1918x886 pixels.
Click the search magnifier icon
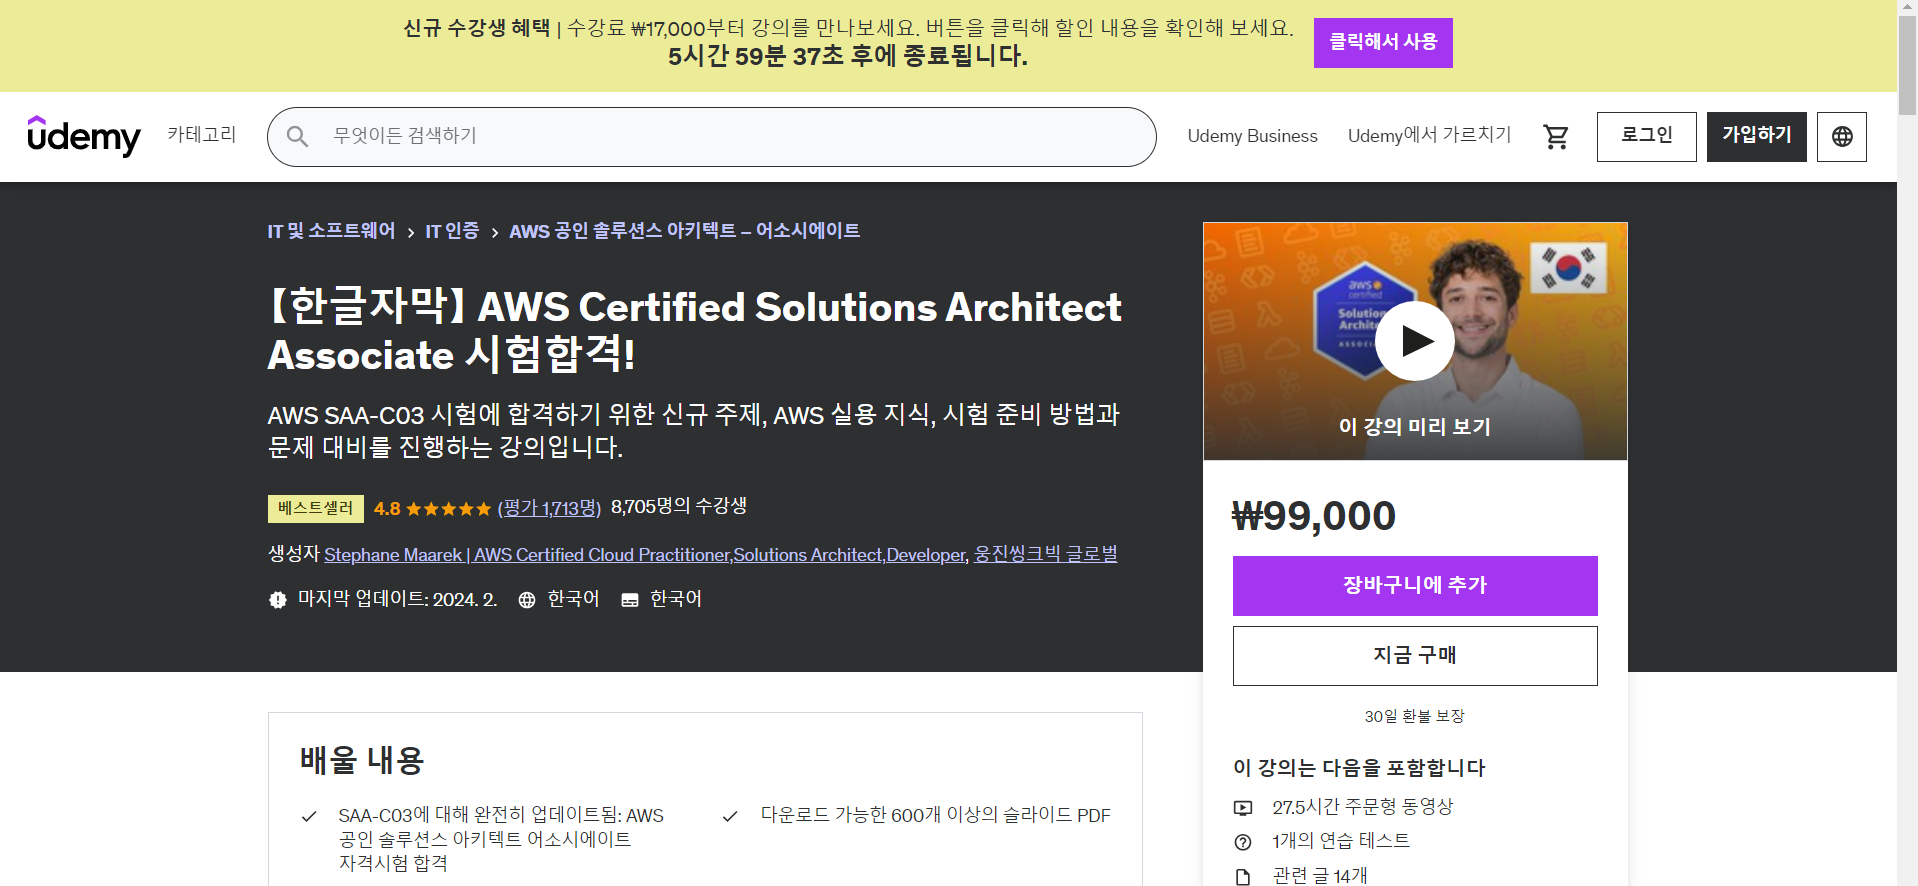click(297, 136)
